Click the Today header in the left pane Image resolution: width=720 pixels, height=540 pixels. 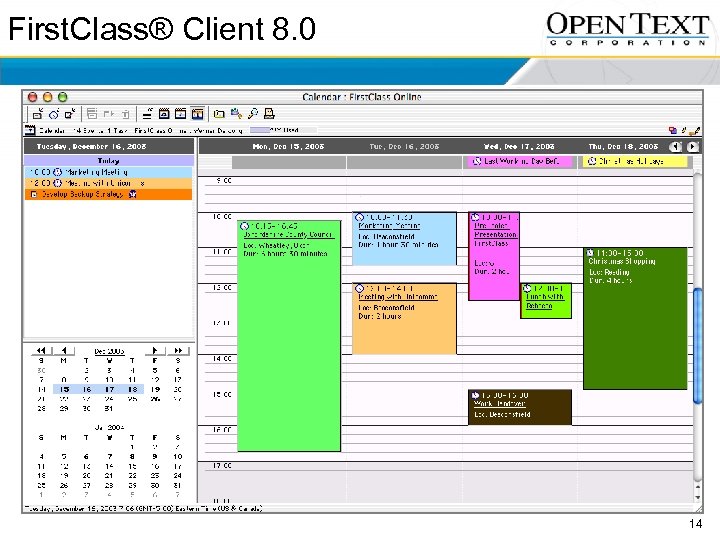coord(108,161)
